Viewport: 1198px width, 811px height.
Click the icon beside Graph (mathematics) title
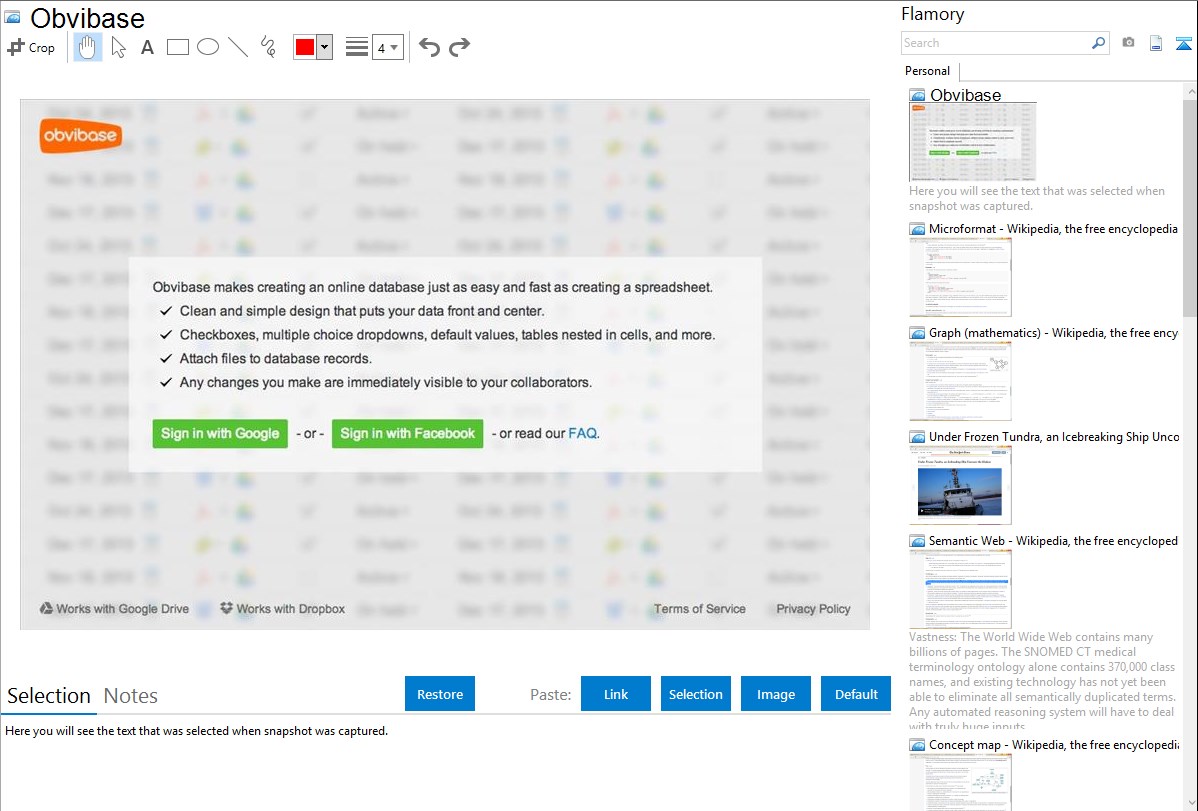coord(917,333)
